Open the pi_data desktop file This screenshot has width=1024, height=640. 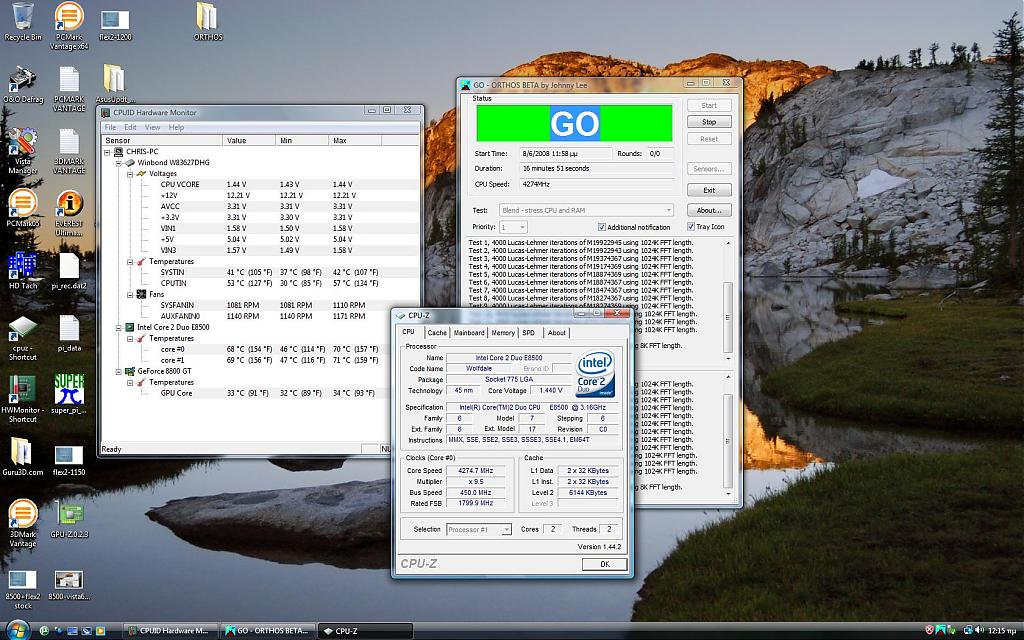pyautogui.click(x=69, y=333)
